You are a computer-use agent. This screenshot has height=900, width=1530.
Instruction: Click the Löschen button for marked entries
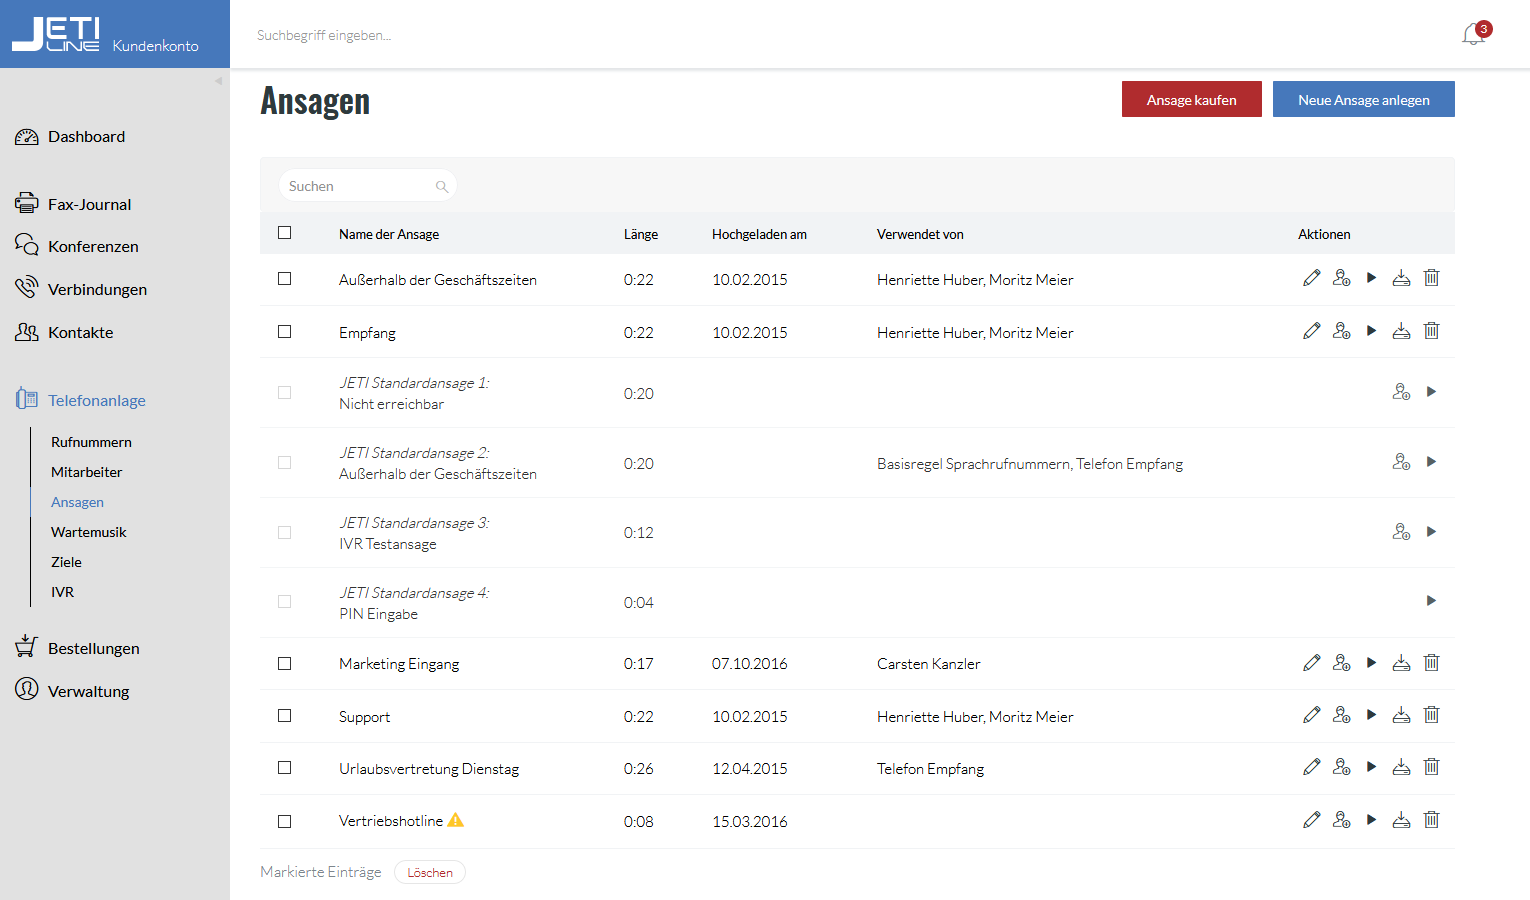[430, 872]
